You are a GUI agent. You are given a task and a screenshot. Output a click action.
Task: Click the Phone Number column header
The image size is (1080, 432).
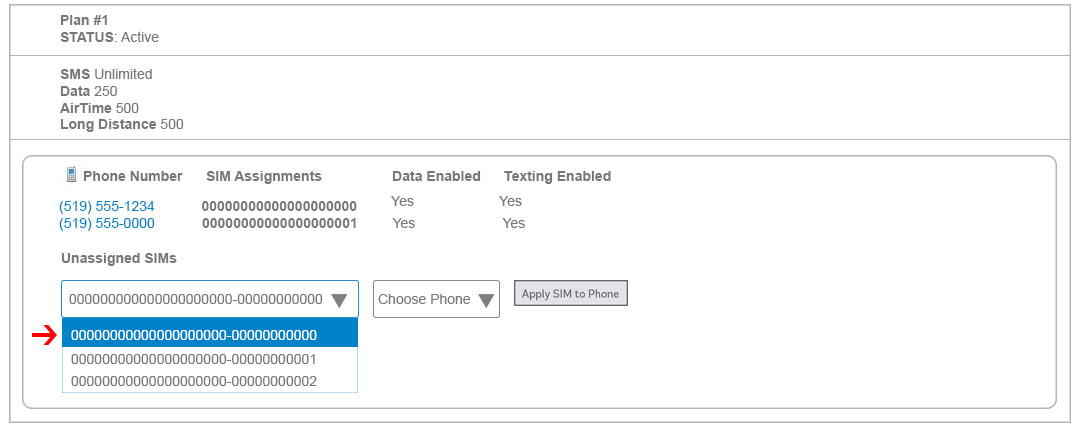coord(133,176)
